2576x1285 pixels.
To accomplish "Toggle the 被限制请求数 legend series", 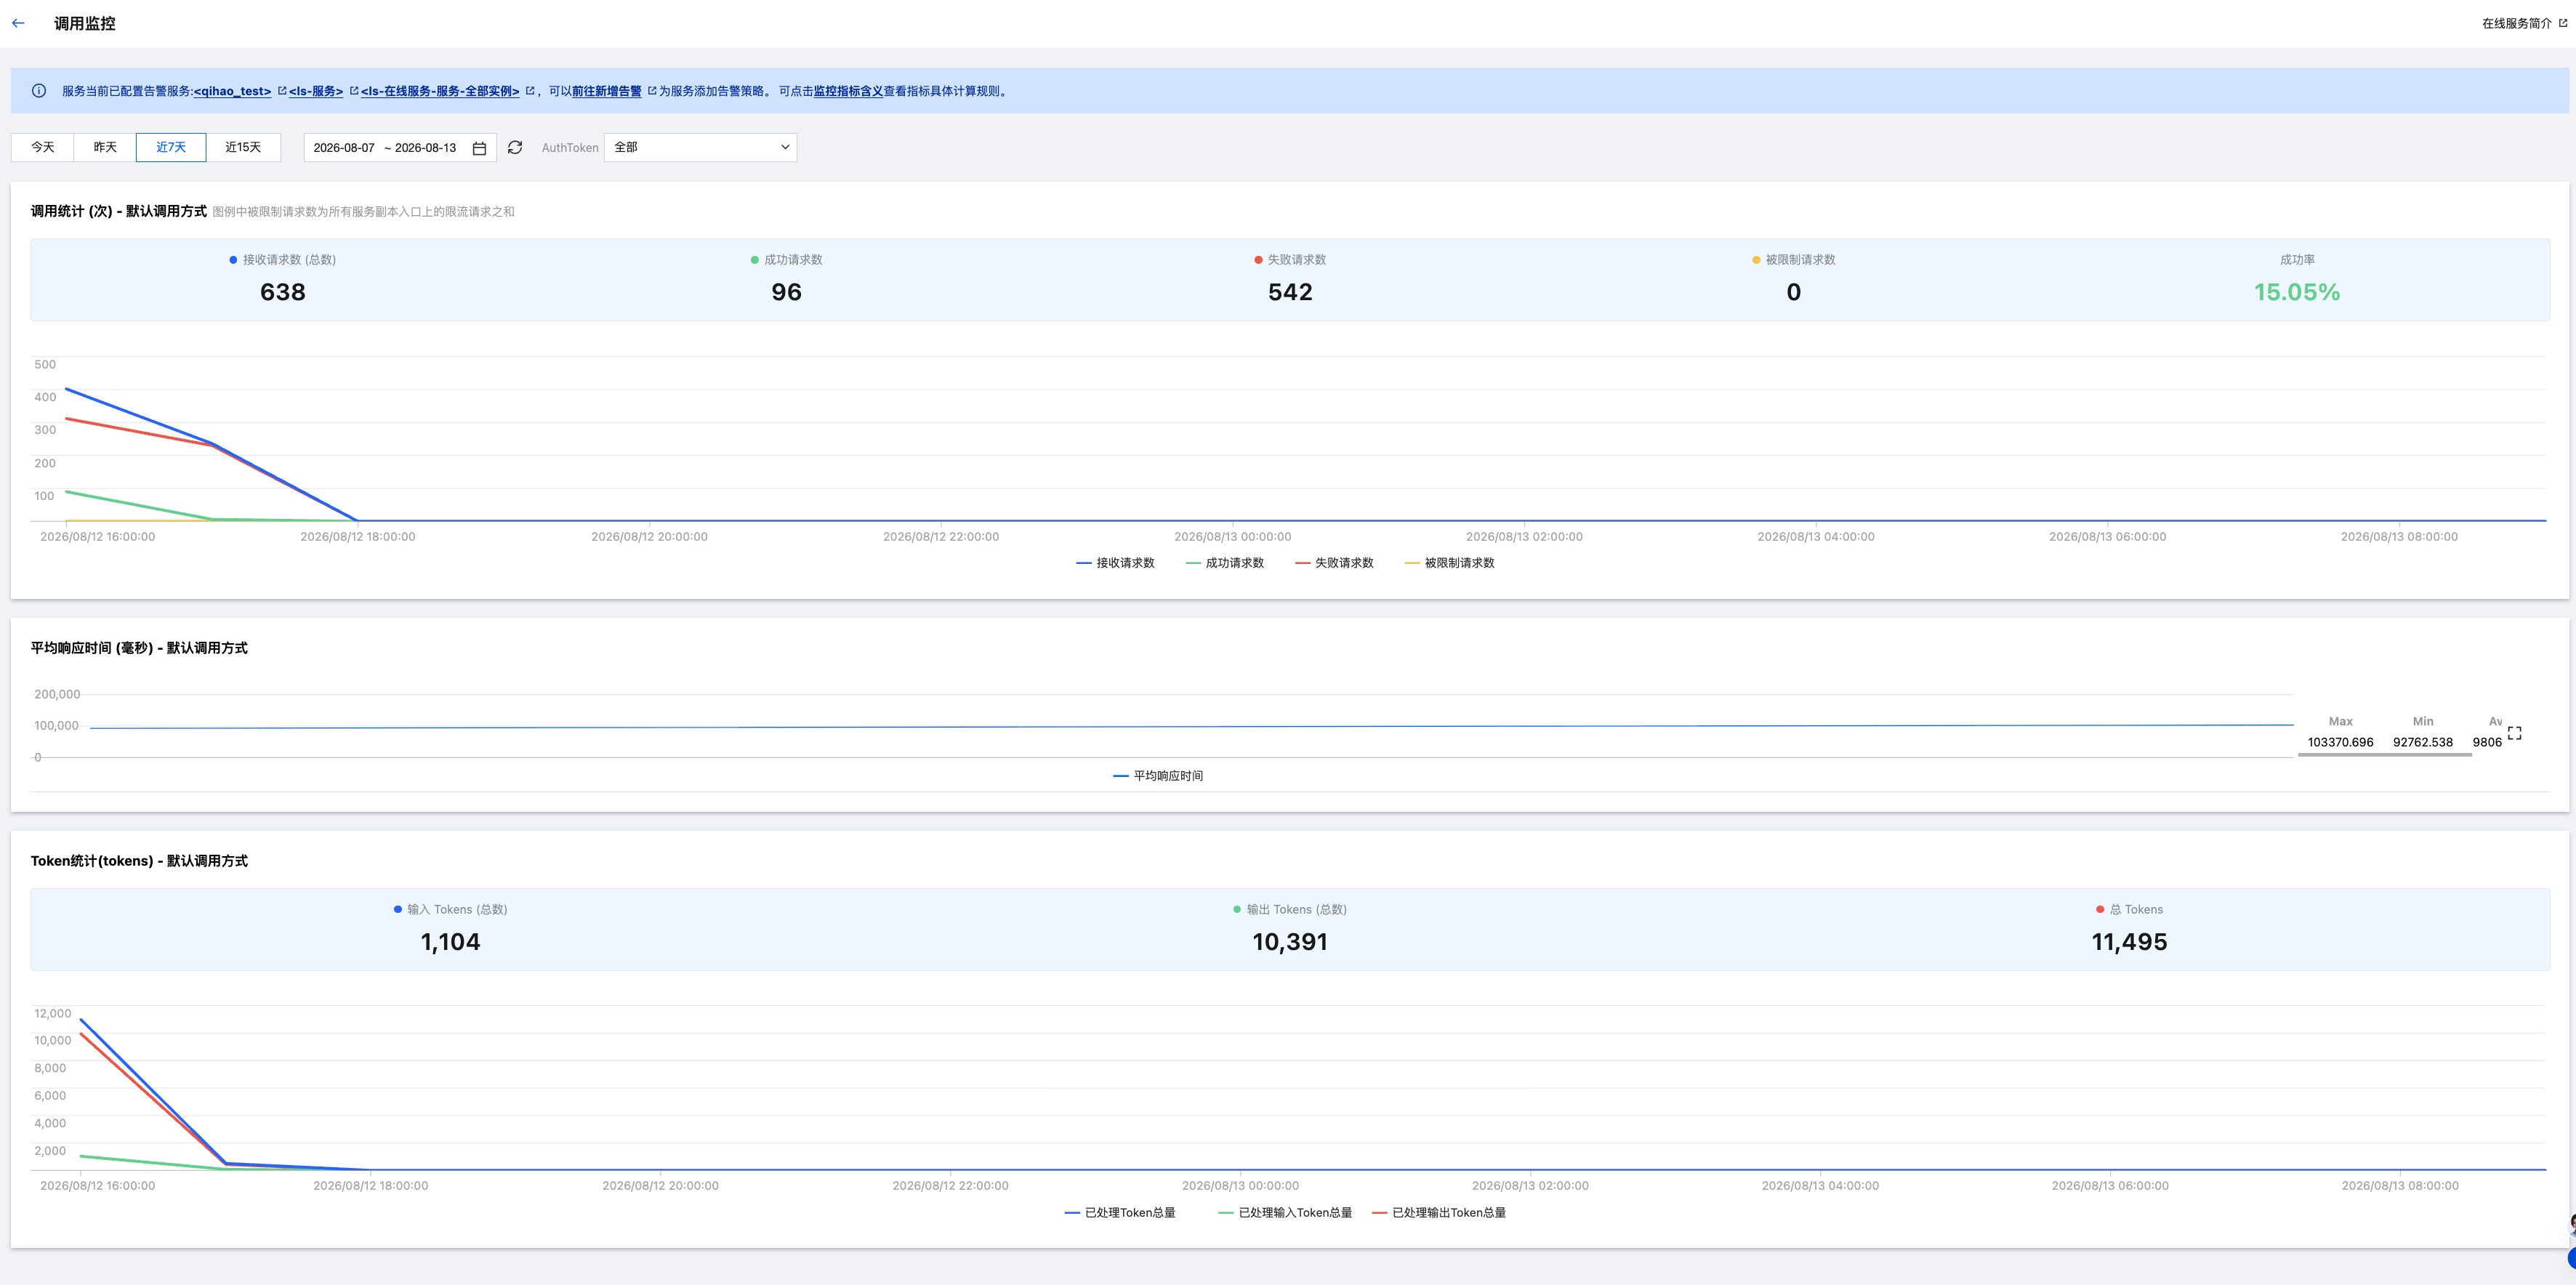I will 1450,563.
